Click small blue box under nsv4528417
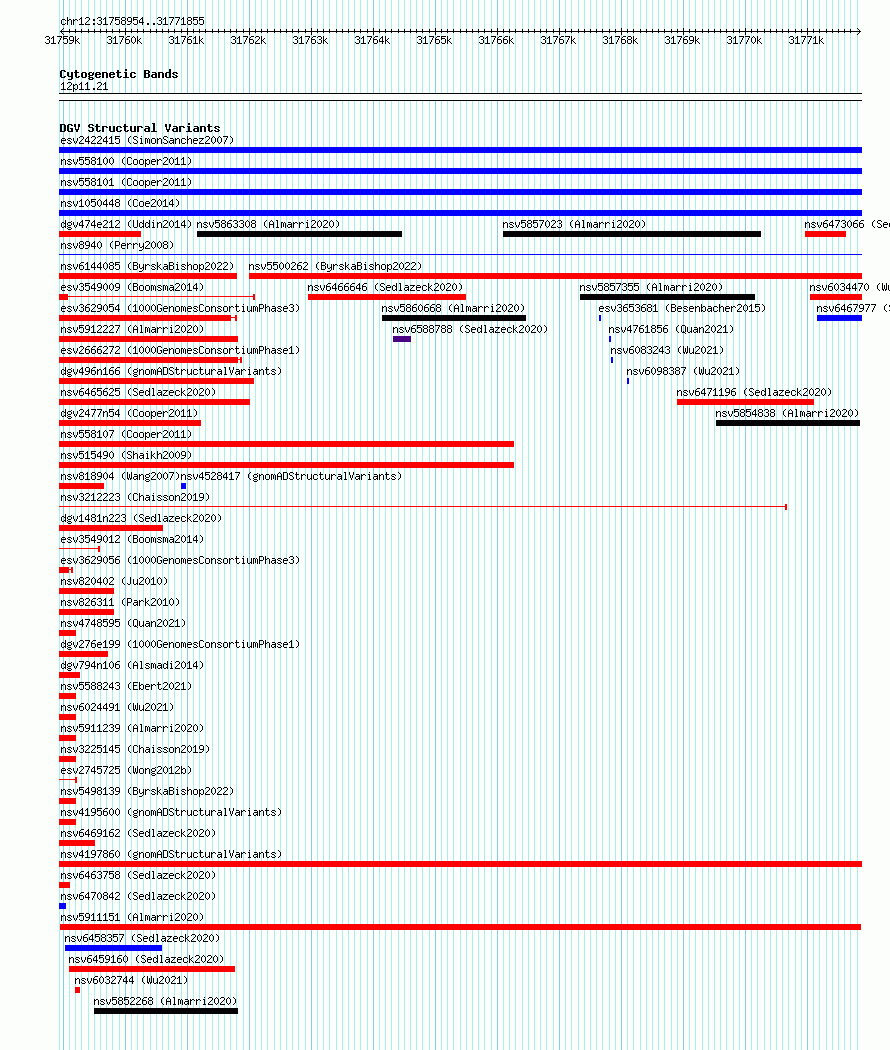The height and width of the screenshot is (1050, 890). click(183, 486)
